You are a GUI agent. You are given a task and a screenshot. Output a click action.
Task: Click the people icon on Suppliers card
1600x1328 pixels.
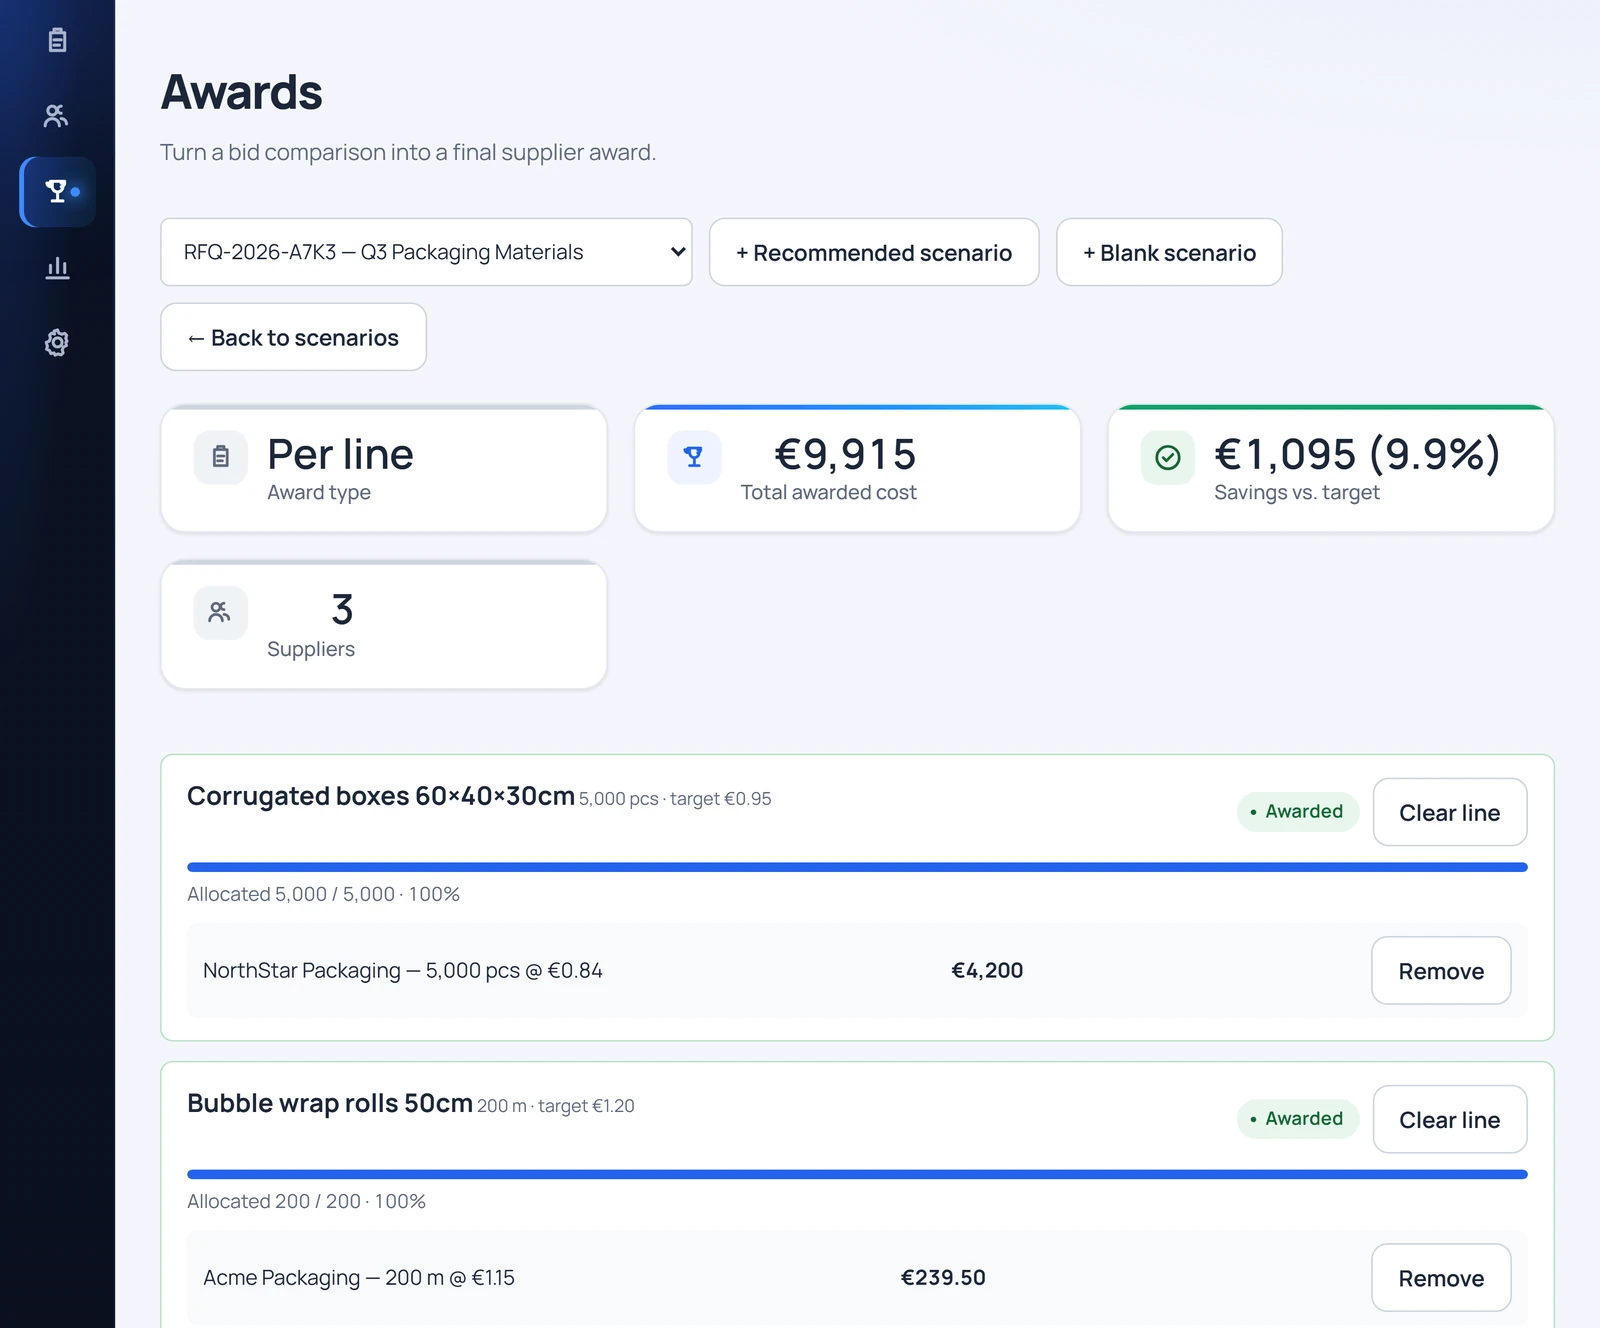click(x=221, y=612)
